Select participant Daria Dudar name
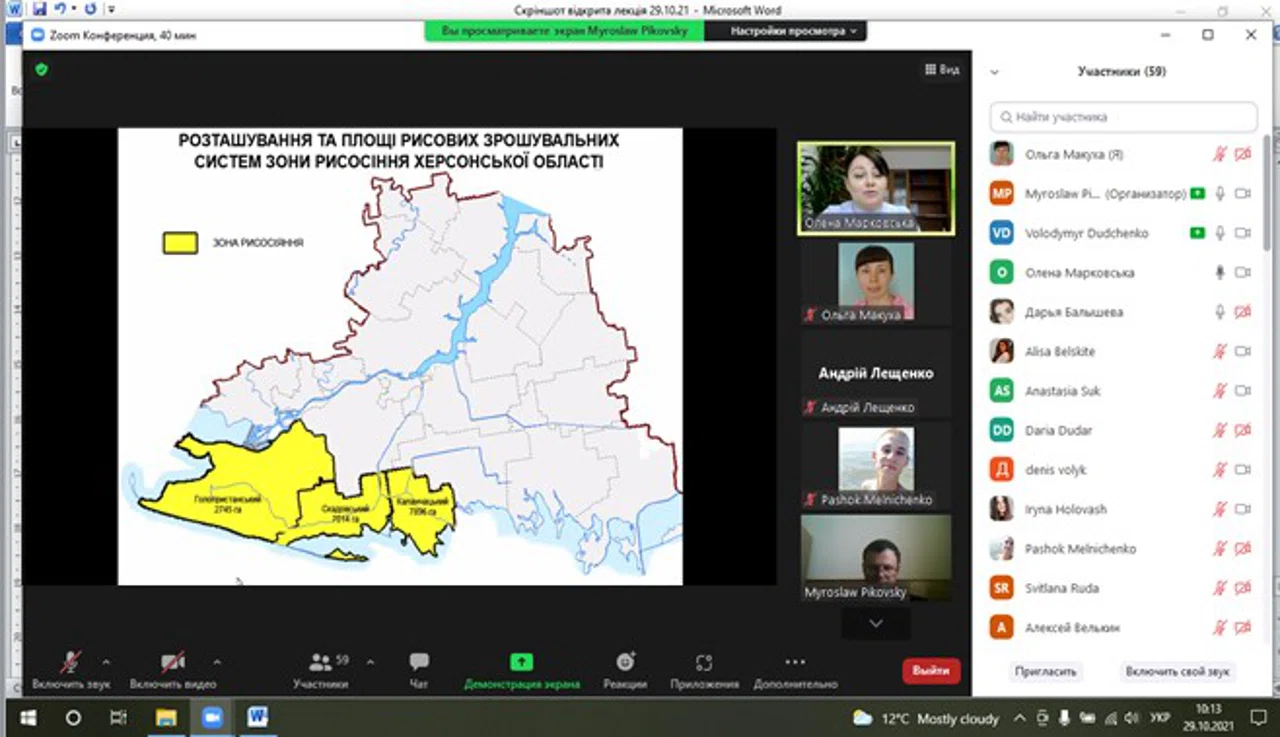Image resolution: width=1280 pixels, height=737 pixels. (x=1058, y=431)
